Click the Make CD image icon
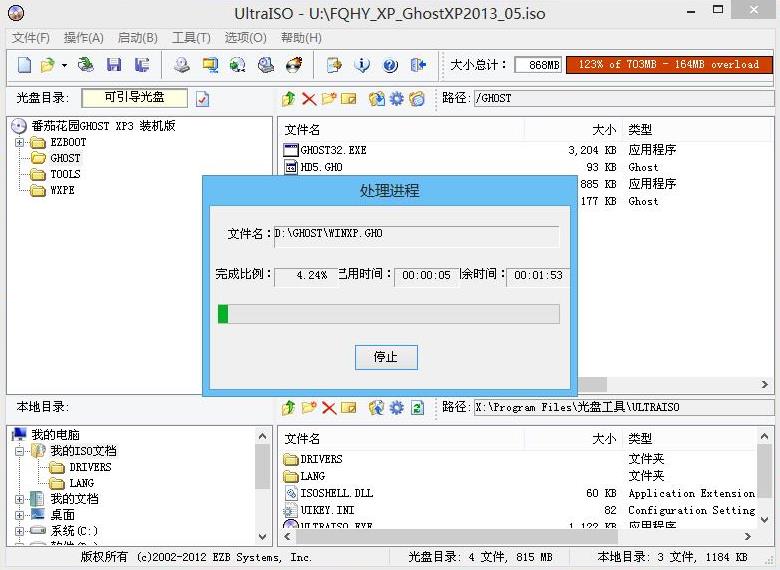780x570 pixels. pos(182,65)
